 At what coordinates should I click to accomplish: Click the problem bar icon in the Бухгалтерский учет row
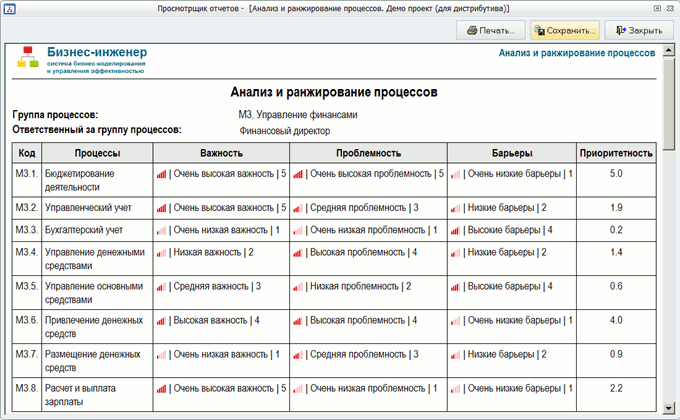[x=298, y=230]
